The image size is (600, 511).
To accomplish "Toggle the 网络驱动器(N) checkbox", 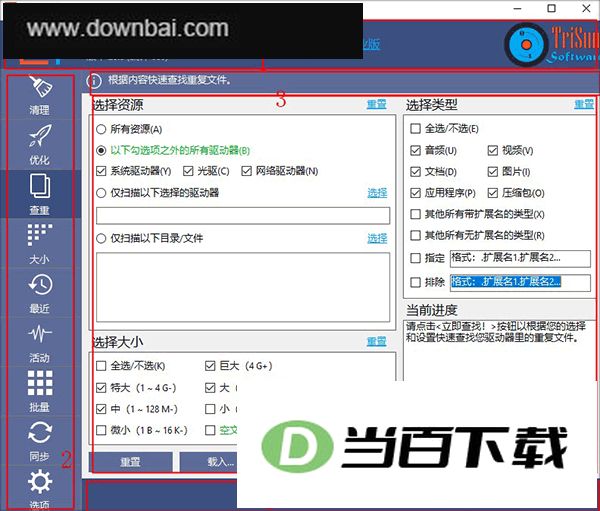I will (x=246, y=171).
